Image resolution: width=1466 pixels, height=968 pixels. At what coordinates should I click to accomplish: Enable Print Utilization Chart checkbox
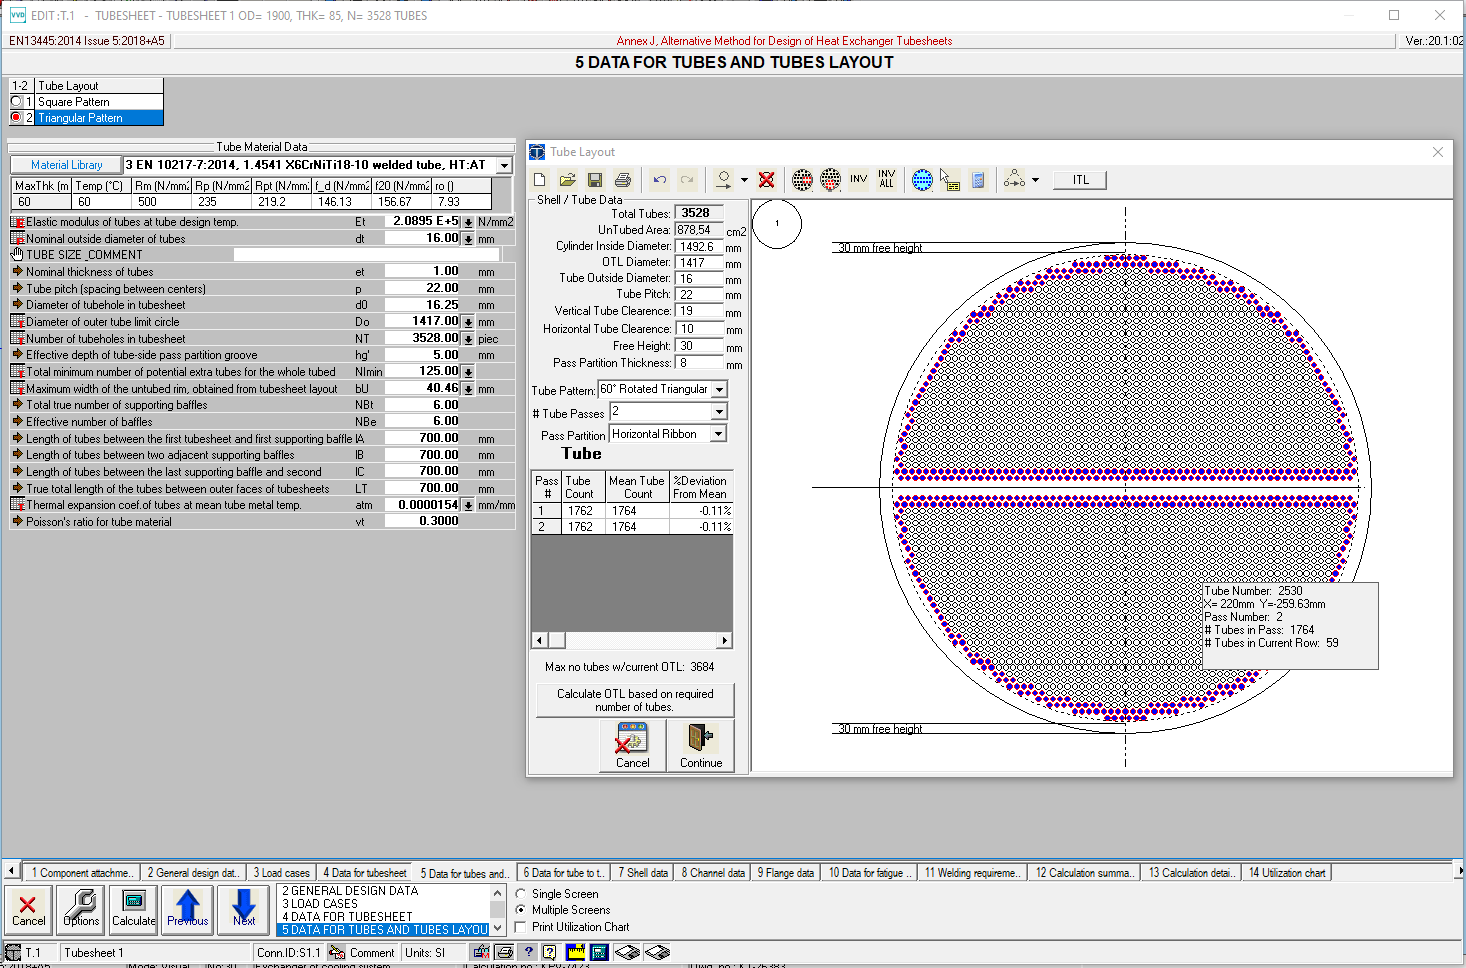(521, 927)
